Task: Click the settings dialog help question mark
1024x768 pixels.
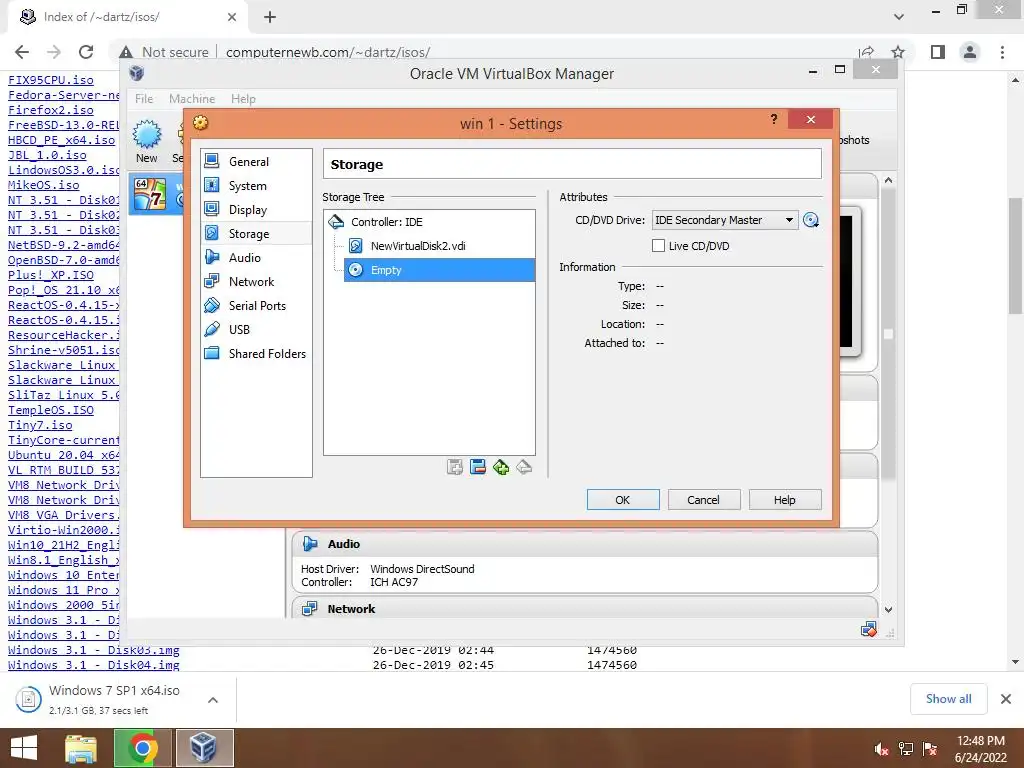Action: click(774, 119)
